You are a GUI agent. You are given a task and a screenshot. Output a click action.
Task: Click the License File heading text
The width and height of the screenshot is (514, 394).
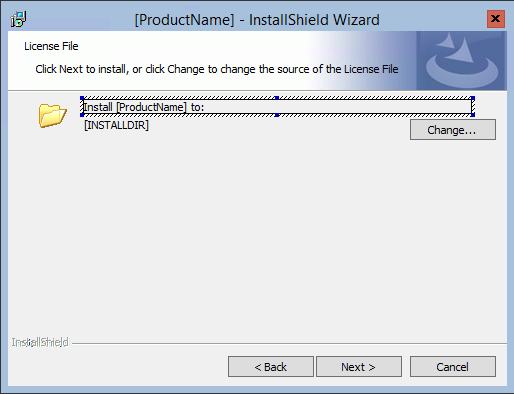click(51, 46)
